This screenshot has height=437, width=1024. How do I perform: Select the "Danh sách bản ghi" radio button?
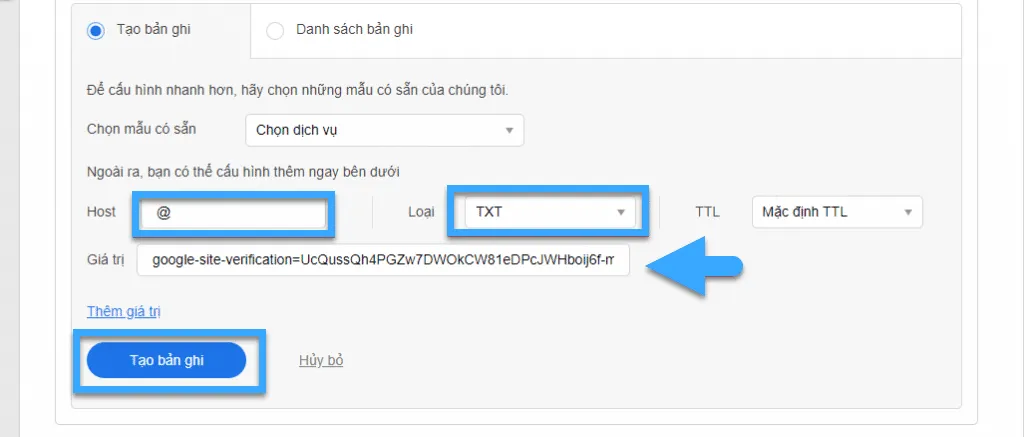click(x=275, y=31)
